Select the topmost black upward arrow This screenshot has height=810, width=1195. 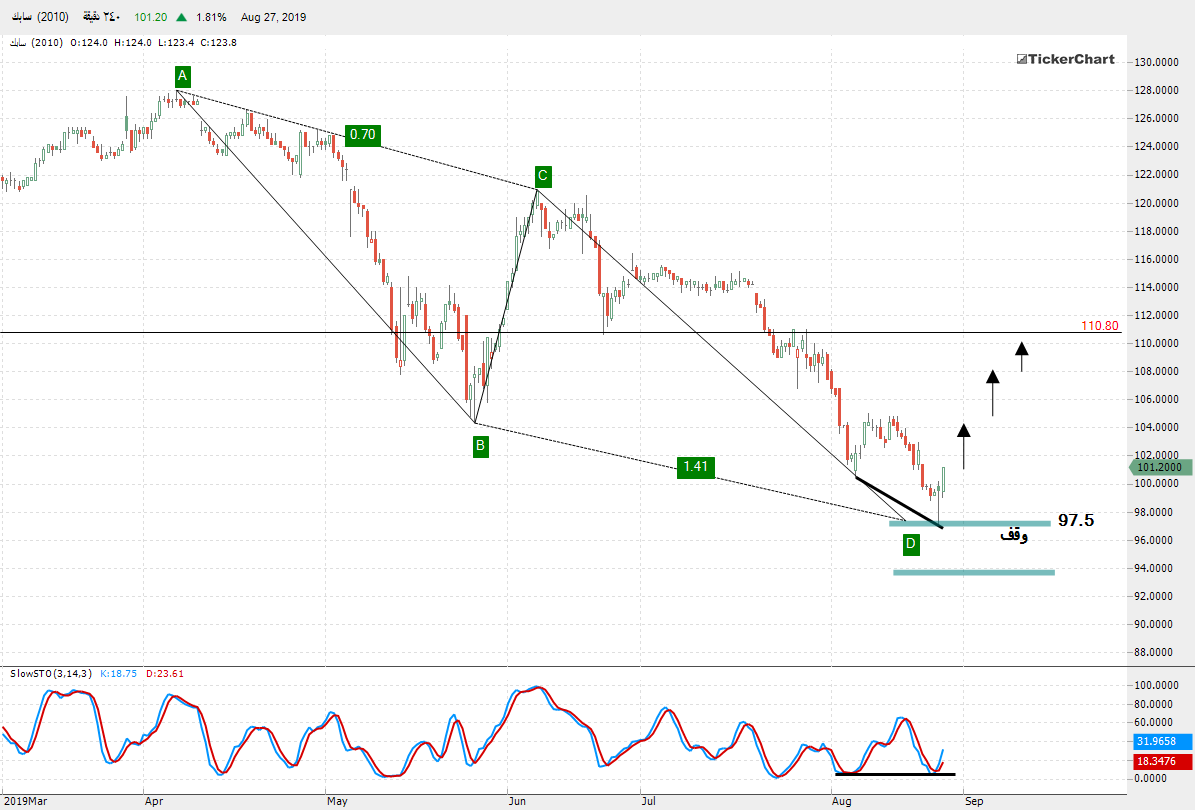(1021, 356)
